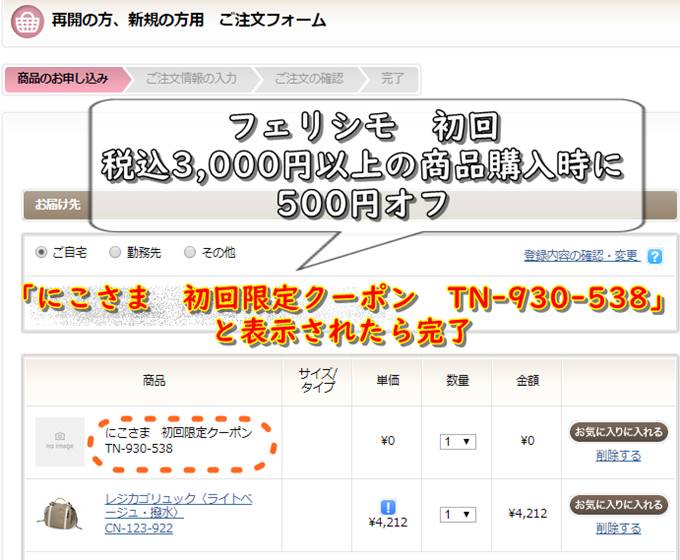
Task: Click the pink shopping basket icon
Action: point(27,21)
